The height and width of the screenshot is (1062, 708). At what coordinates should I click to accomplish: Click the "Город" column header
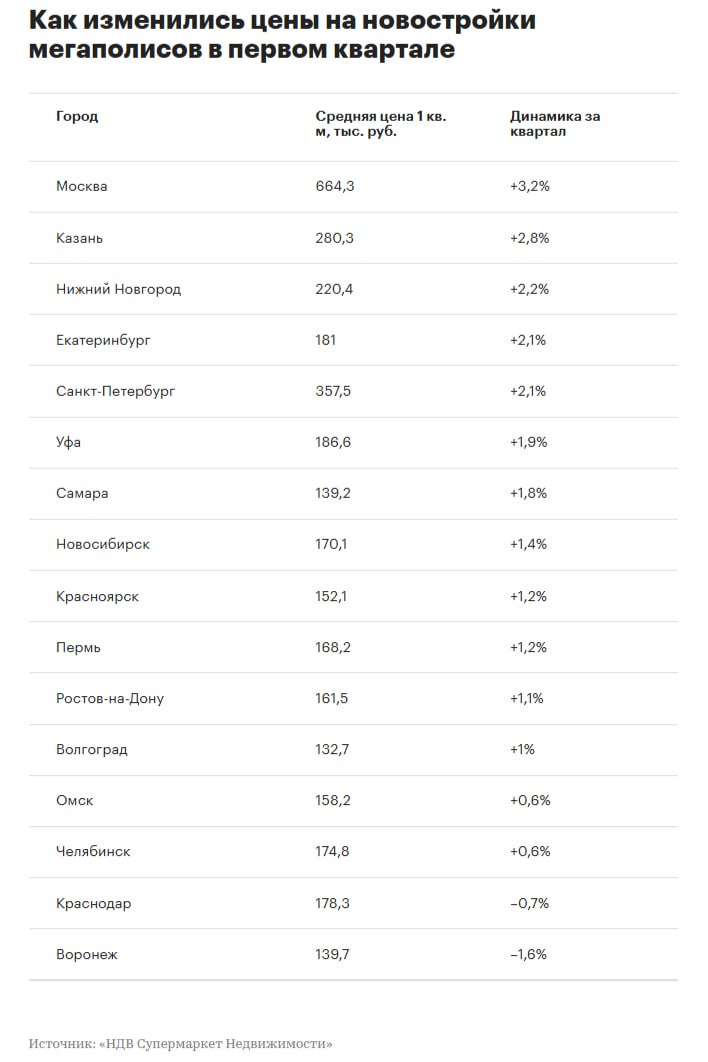click(77, 117)
